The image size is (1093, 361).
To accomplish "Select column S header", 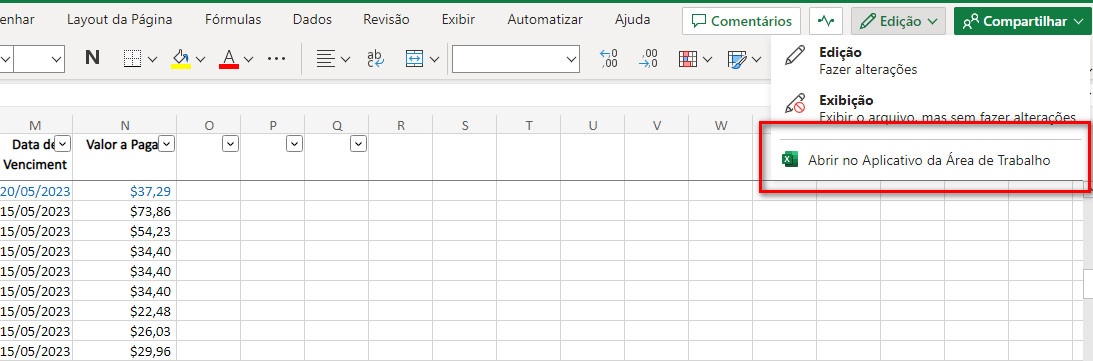I will 465,125.
